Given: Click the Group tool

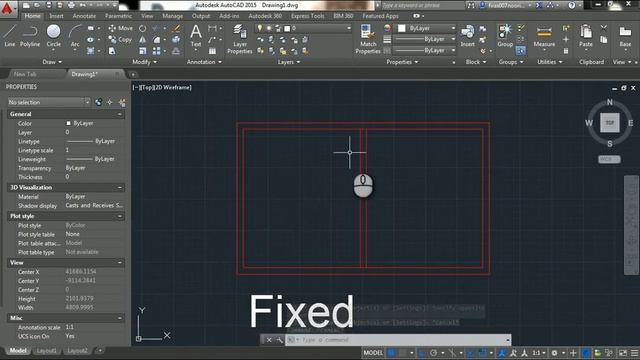Looking at the screenshot, I should click(505, 36).
